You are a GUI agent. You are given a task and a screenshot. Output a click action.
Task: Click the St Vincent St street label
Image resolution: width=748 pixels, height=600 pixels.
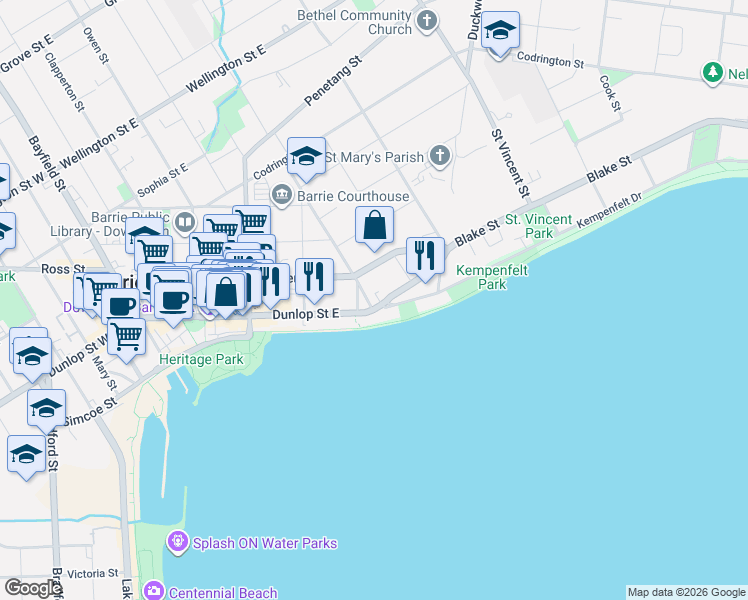click(x=510, y=163)
